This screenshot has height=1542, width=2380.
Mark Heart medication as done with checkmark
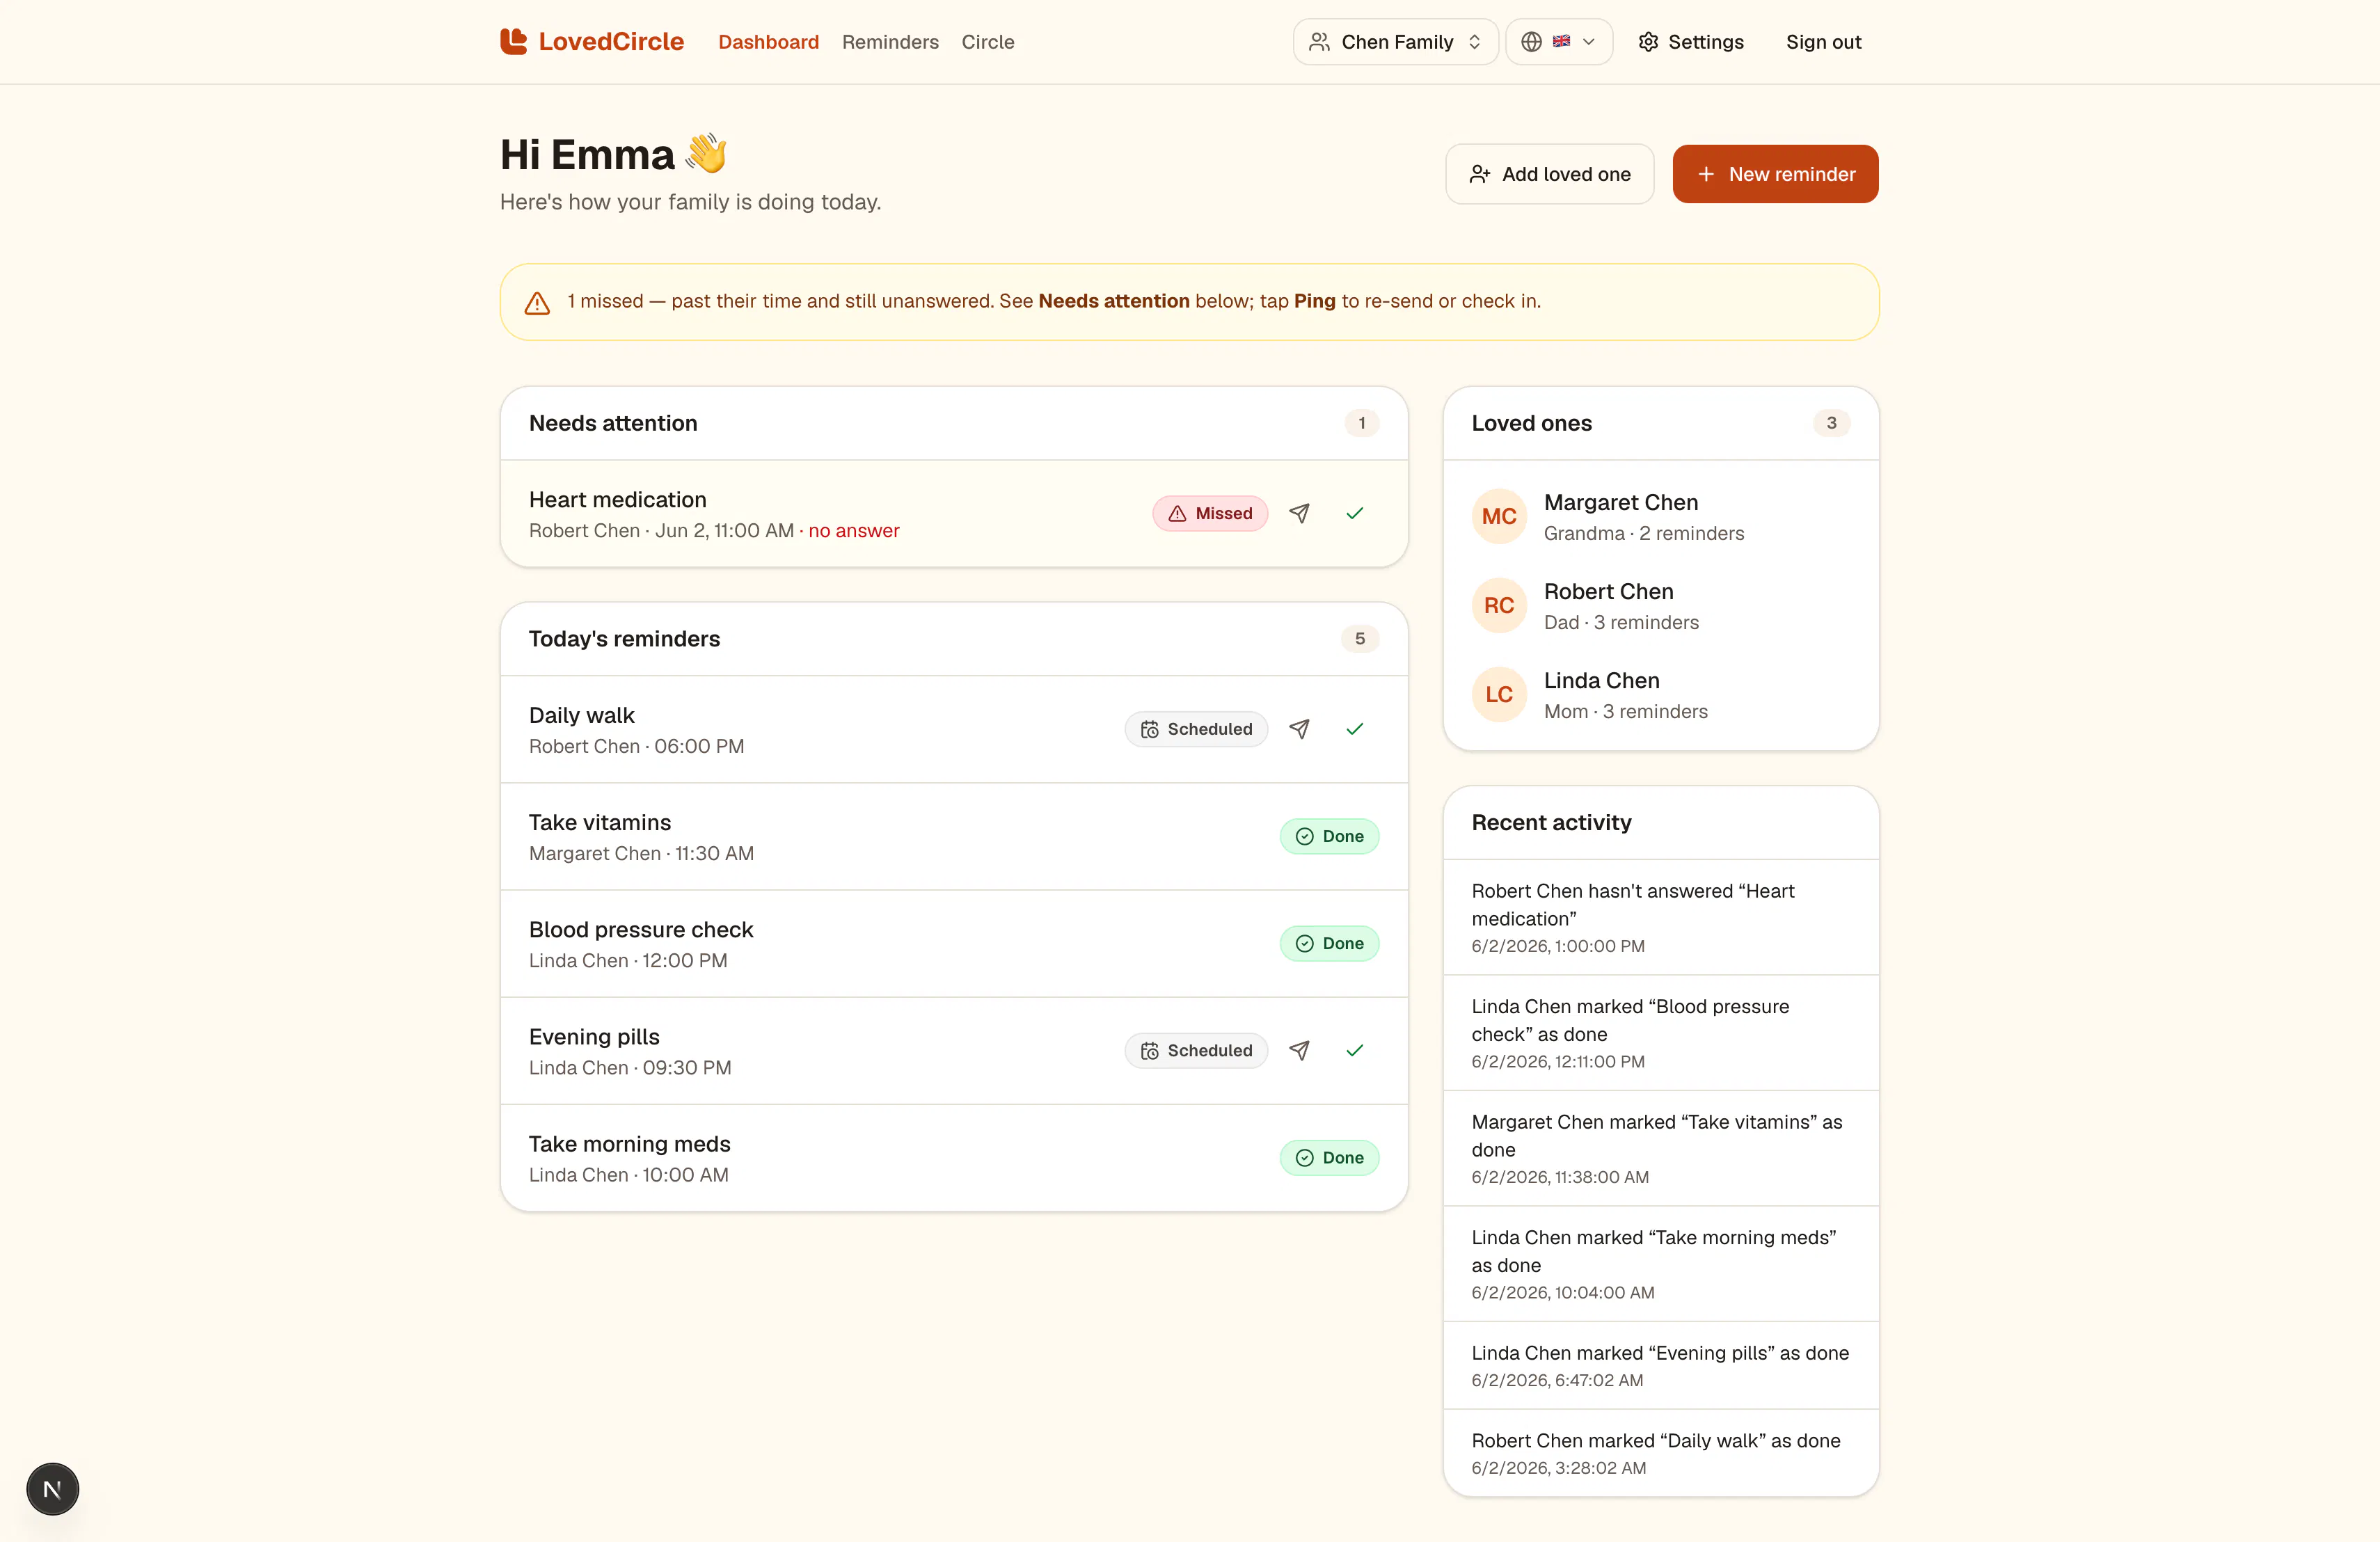[x=1355, y=513]
